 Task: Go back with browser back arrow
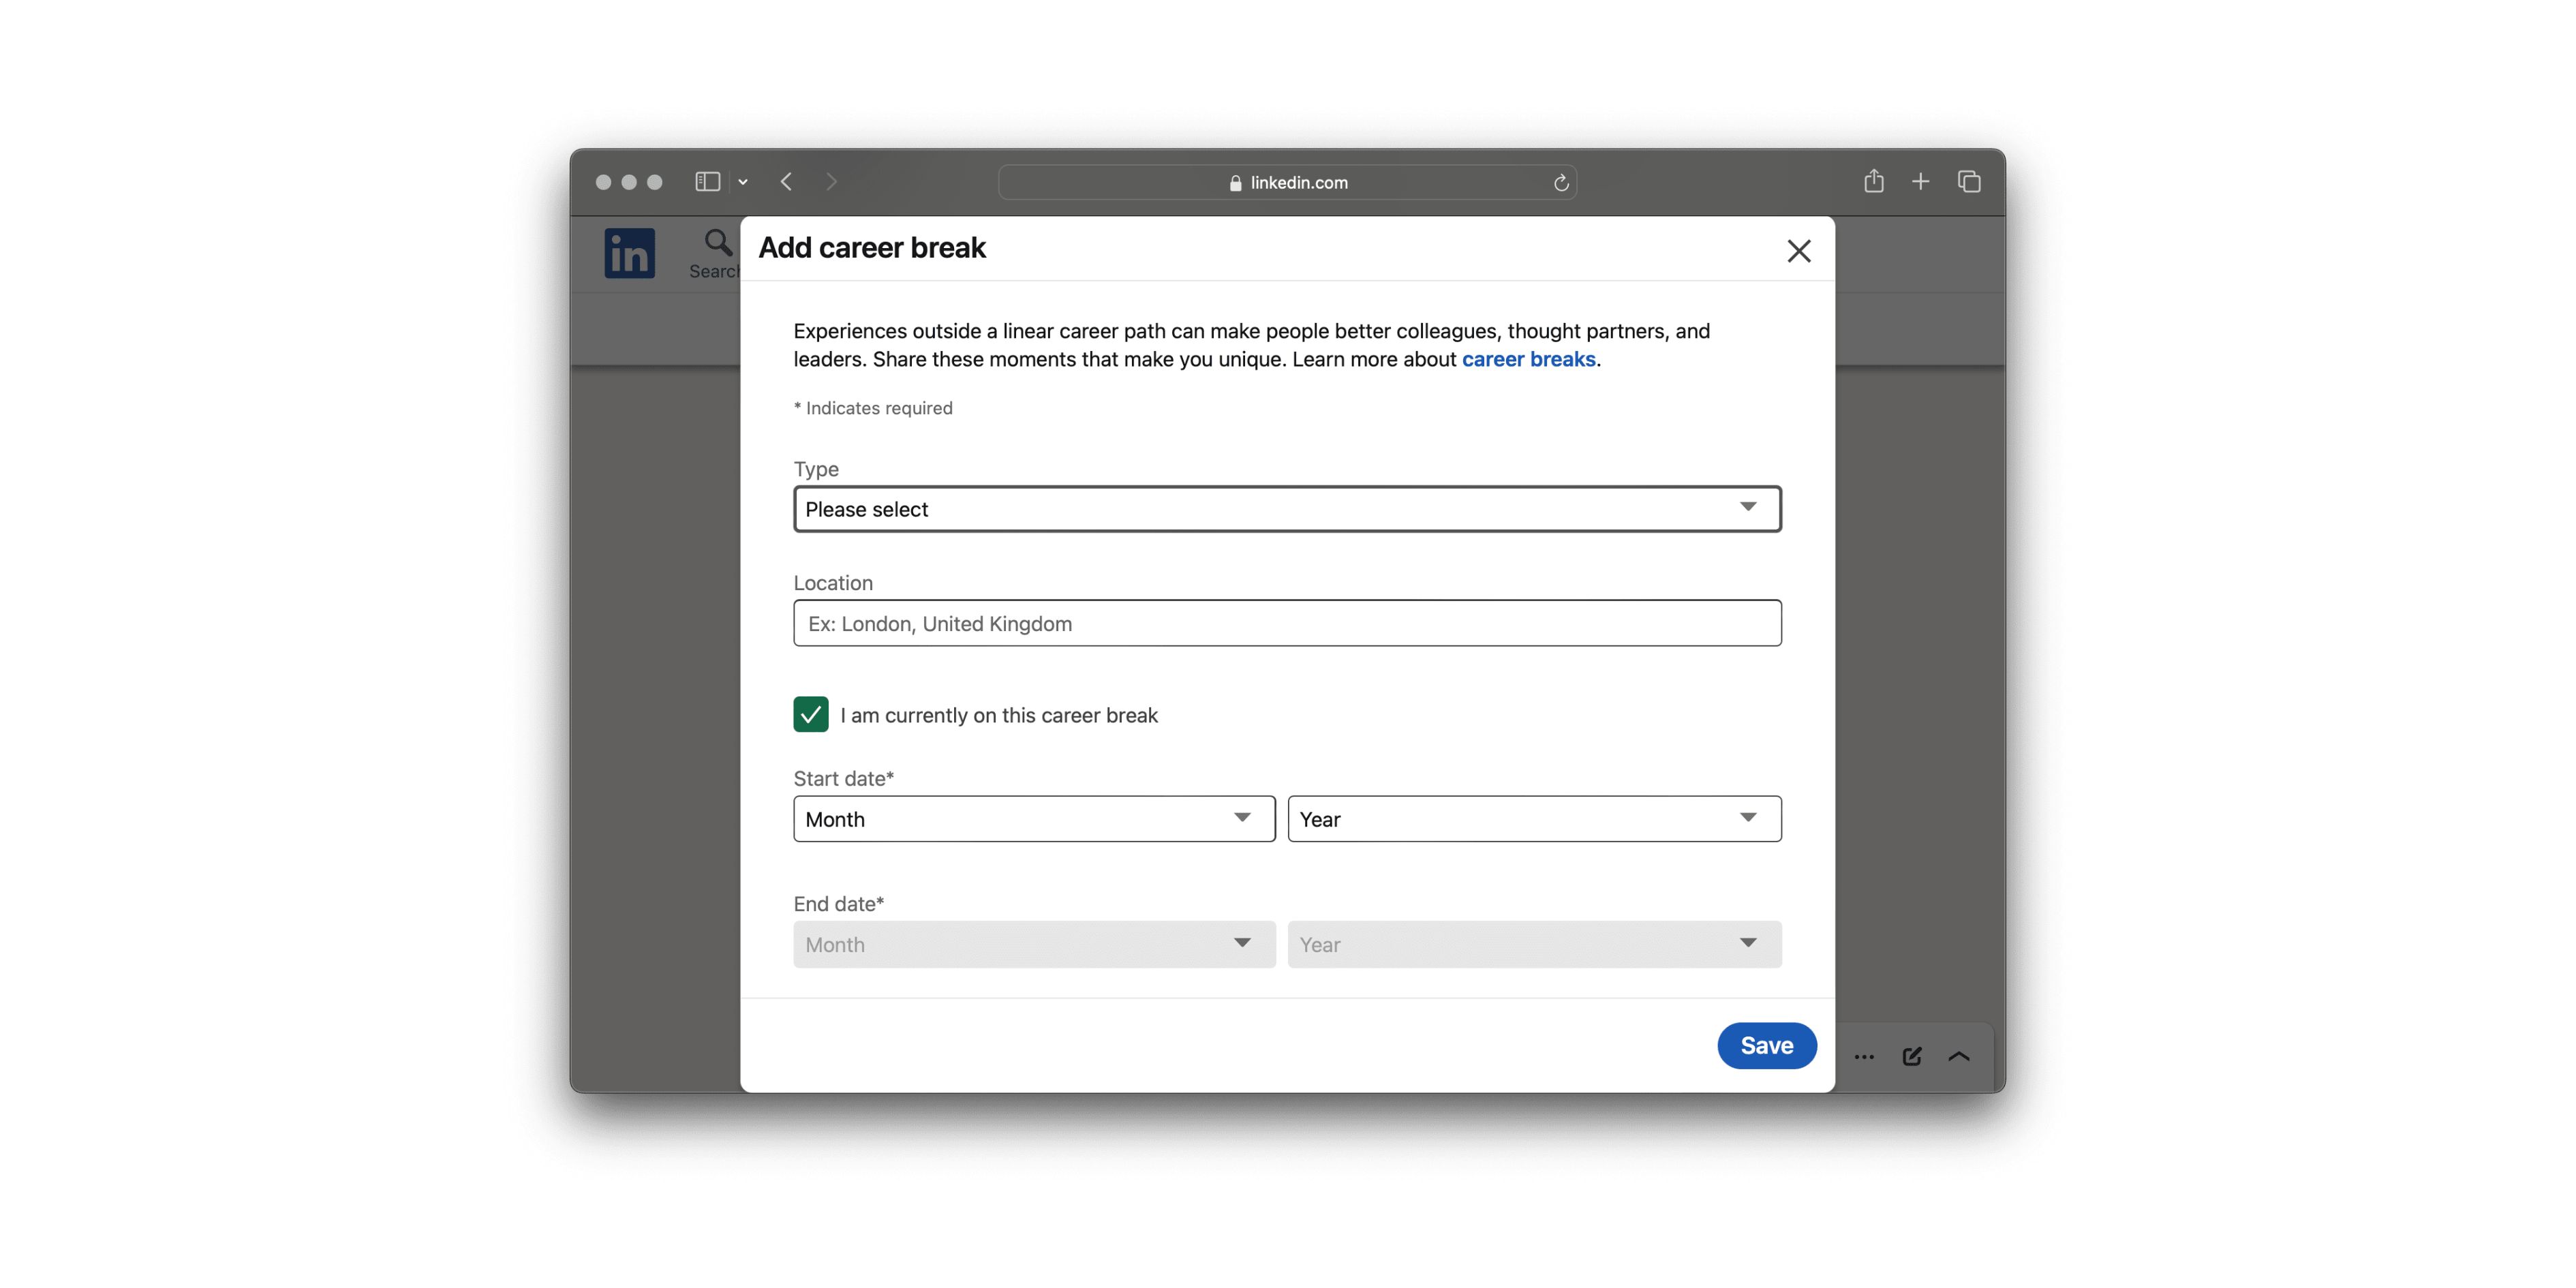[787, 182]
